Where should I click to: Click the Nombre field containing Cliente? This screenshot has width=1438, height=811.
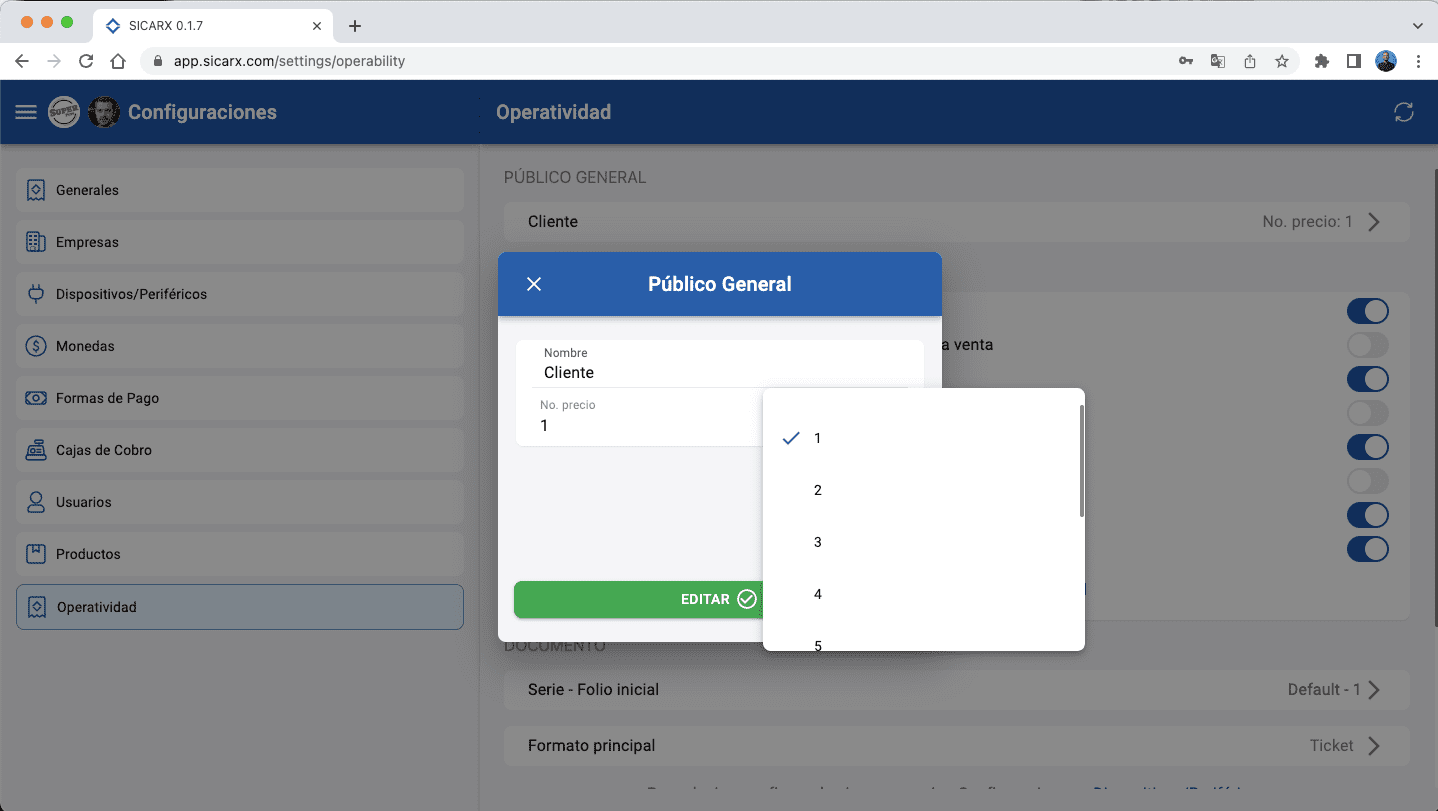point(720,373)
